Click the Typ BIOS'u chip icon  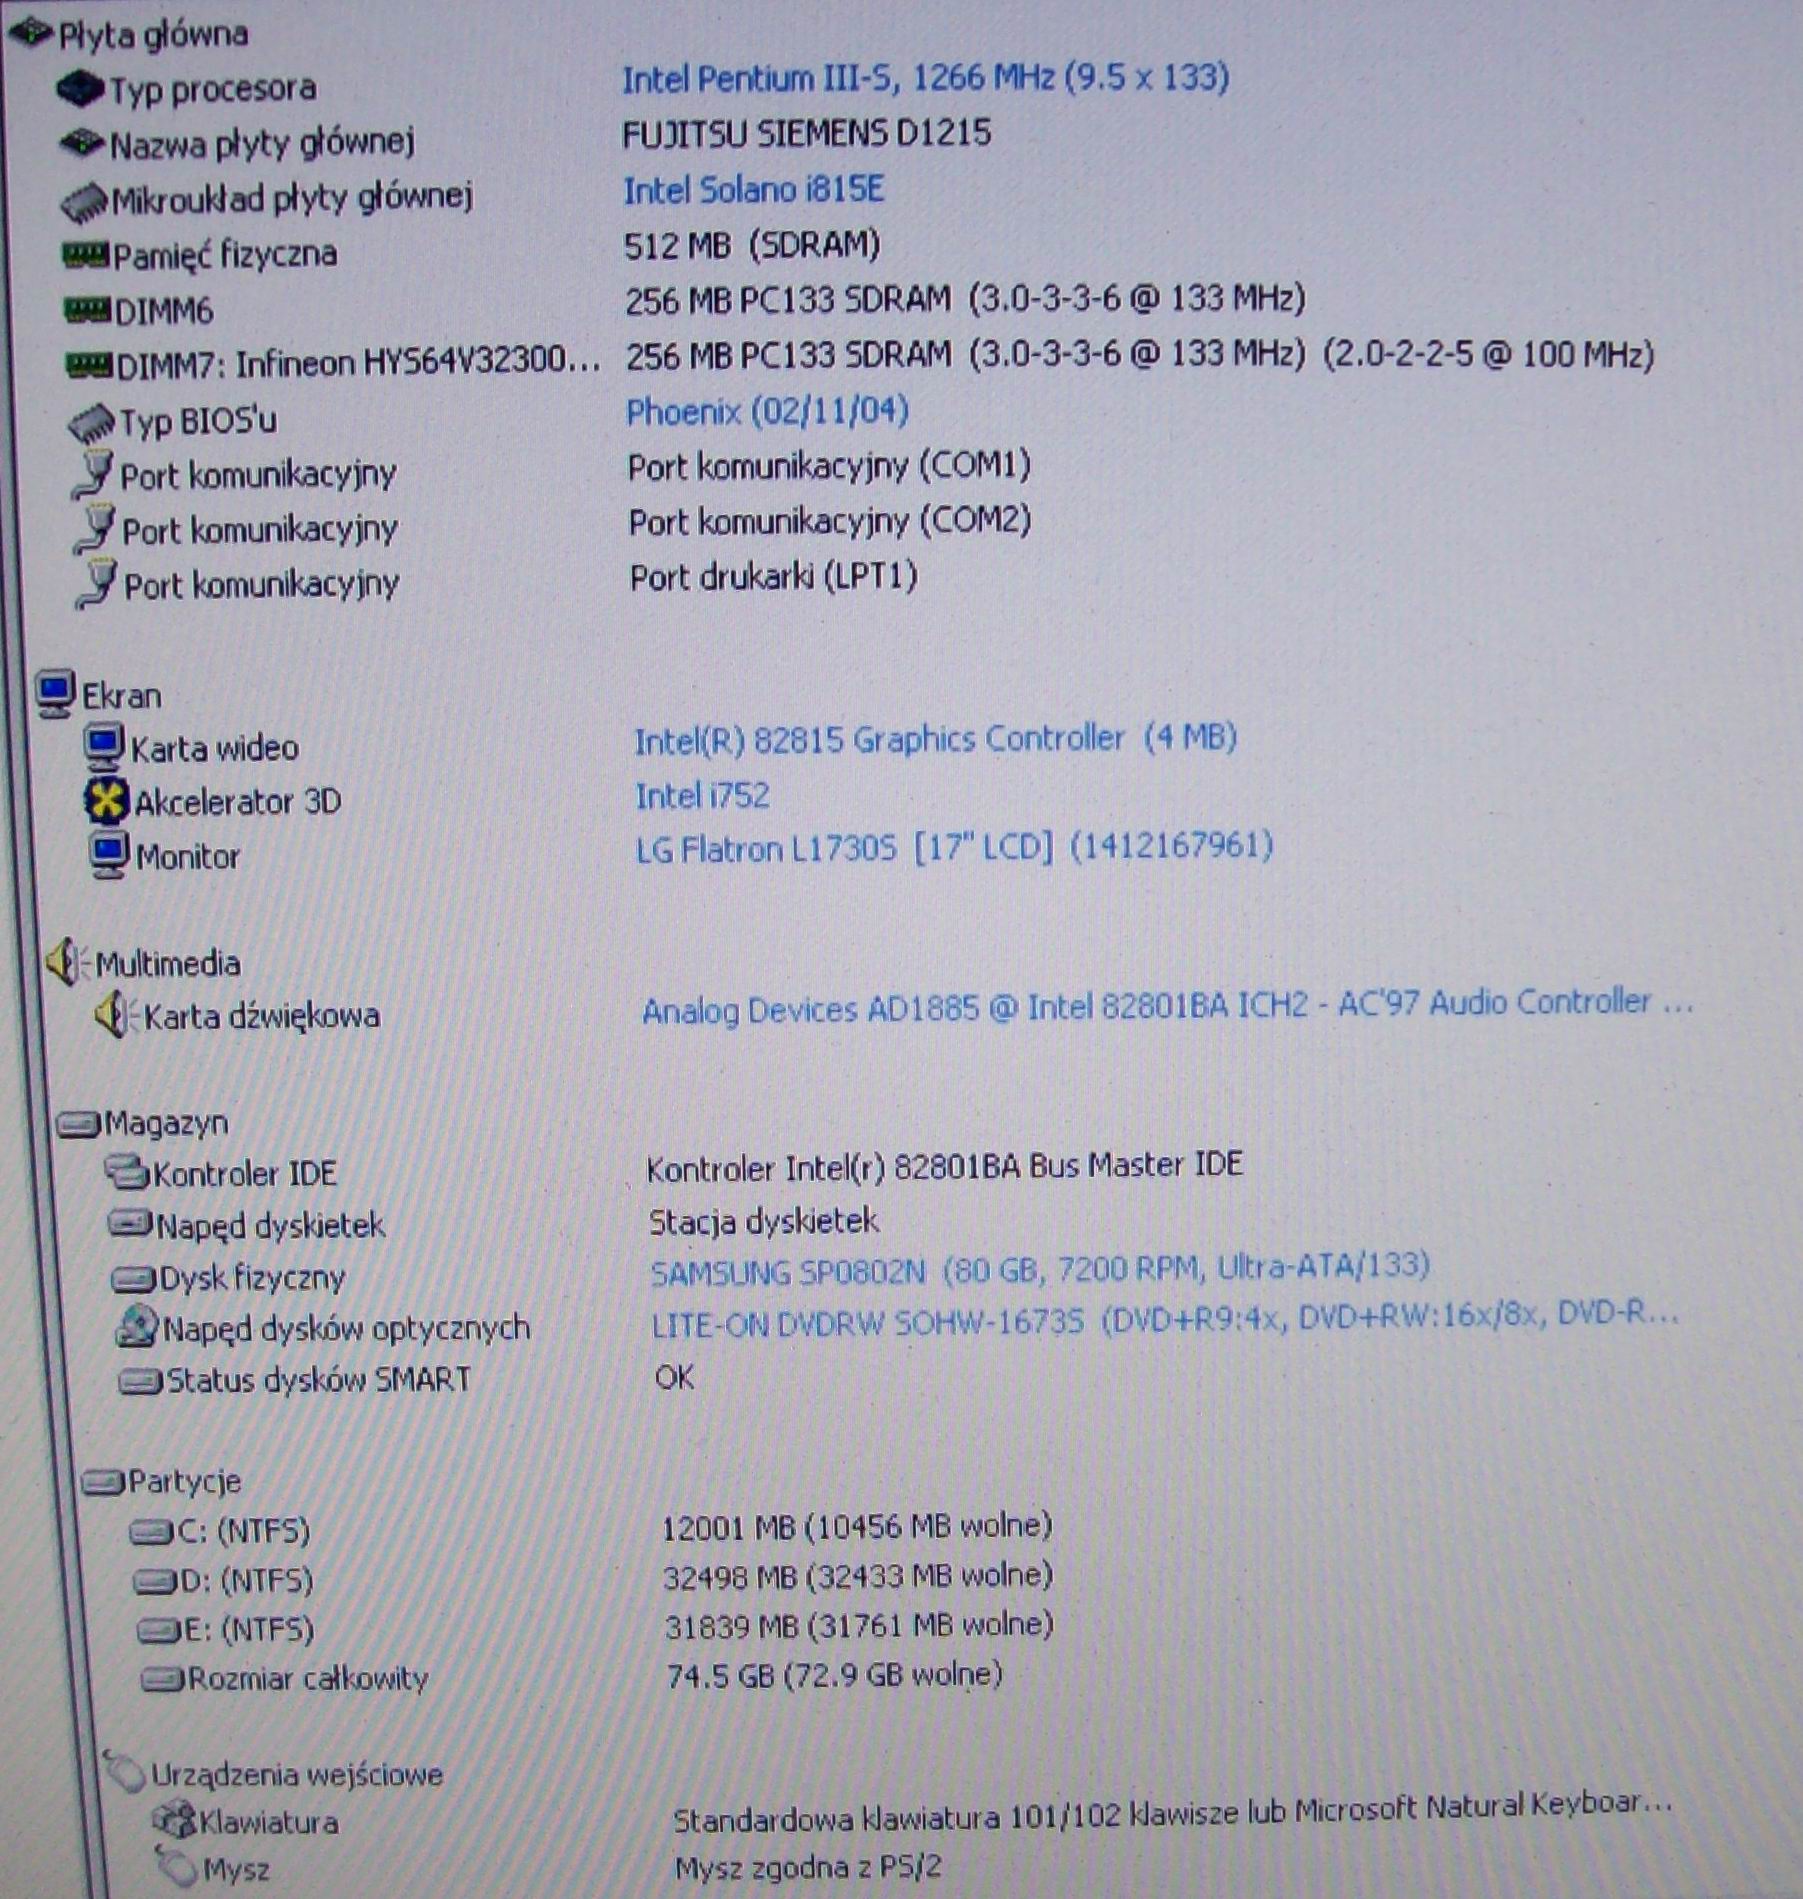[92, 422]
